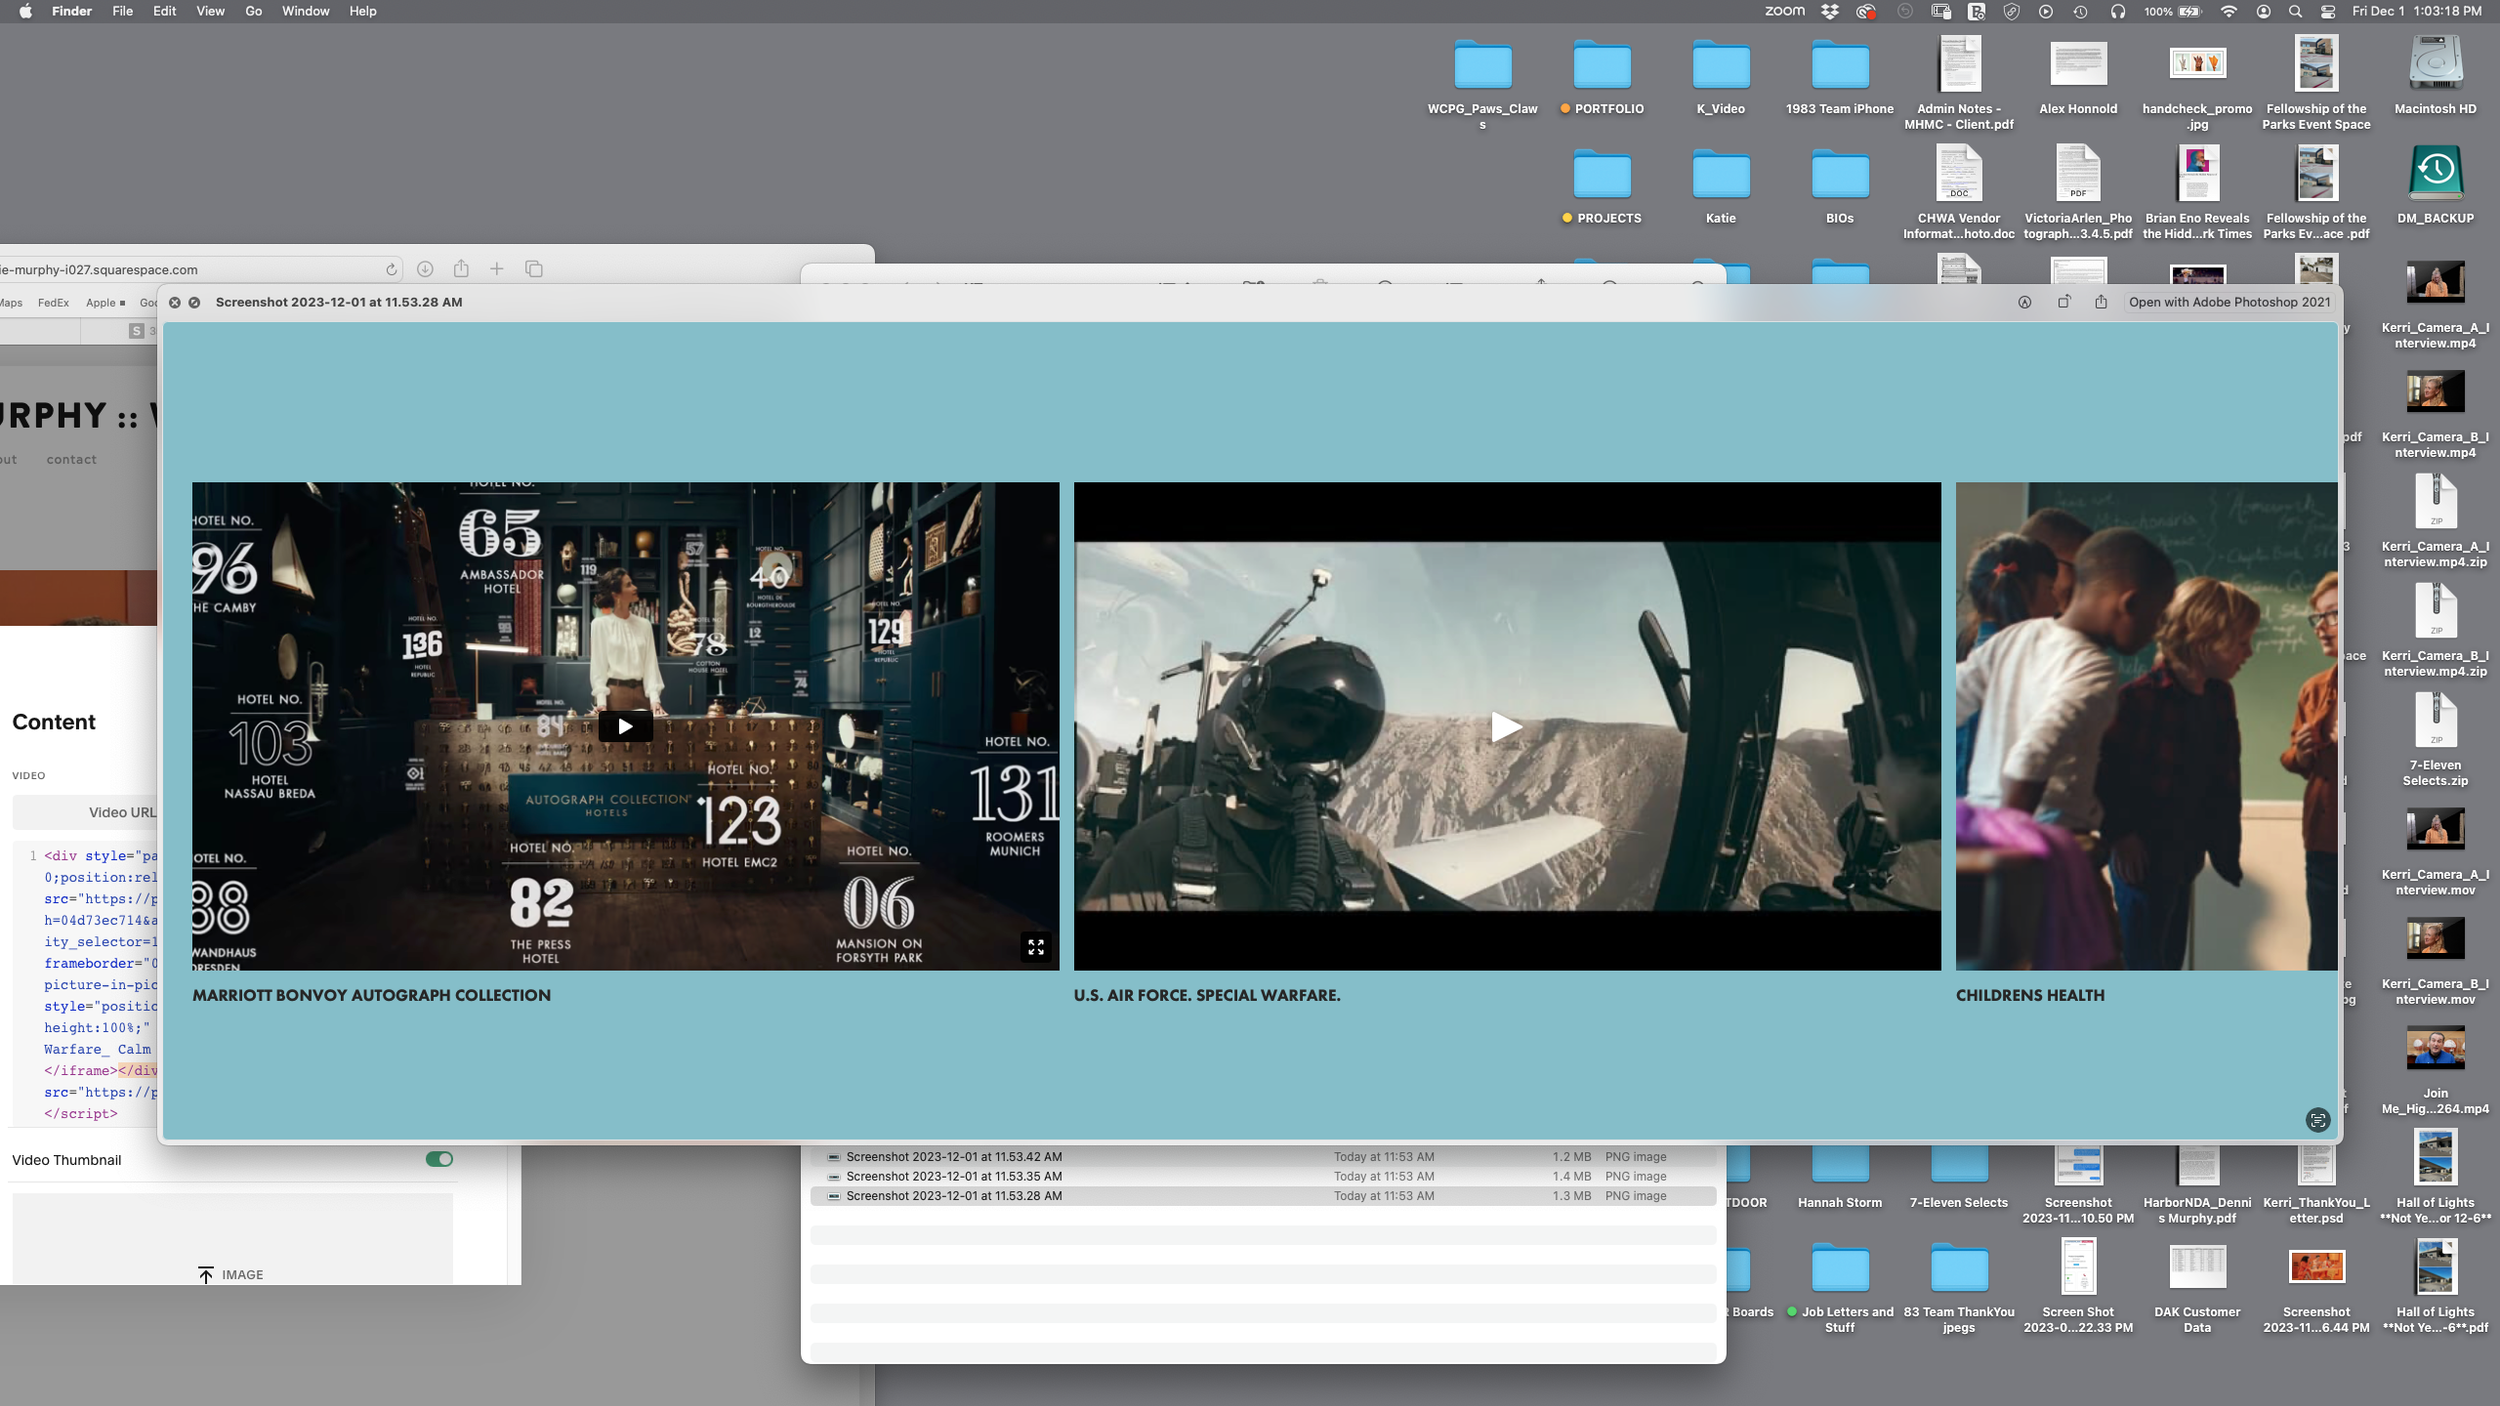Select the Video URL tab in Content panel
This screenshot has width=2500, height=1406.
click(x=122, y=812)
